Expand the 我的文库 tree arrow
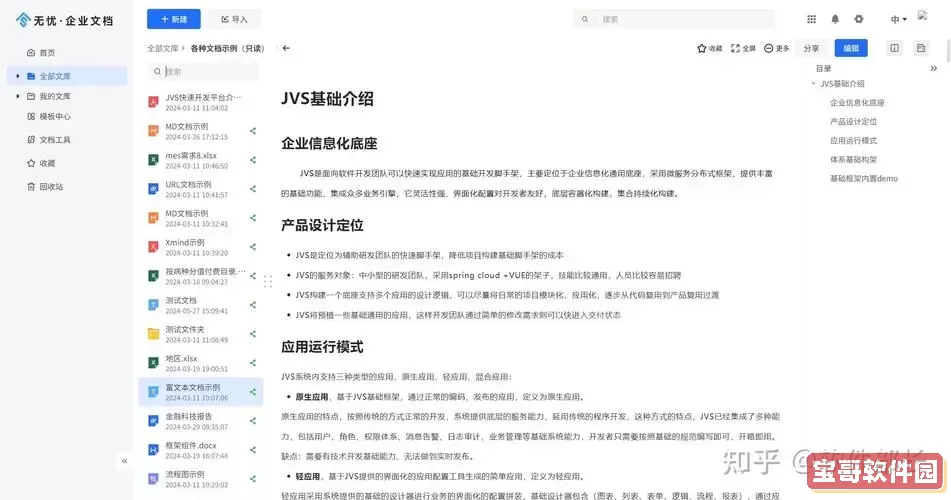Image resolution: width=951 pixels, height=500 pixels. coord(18,96)
